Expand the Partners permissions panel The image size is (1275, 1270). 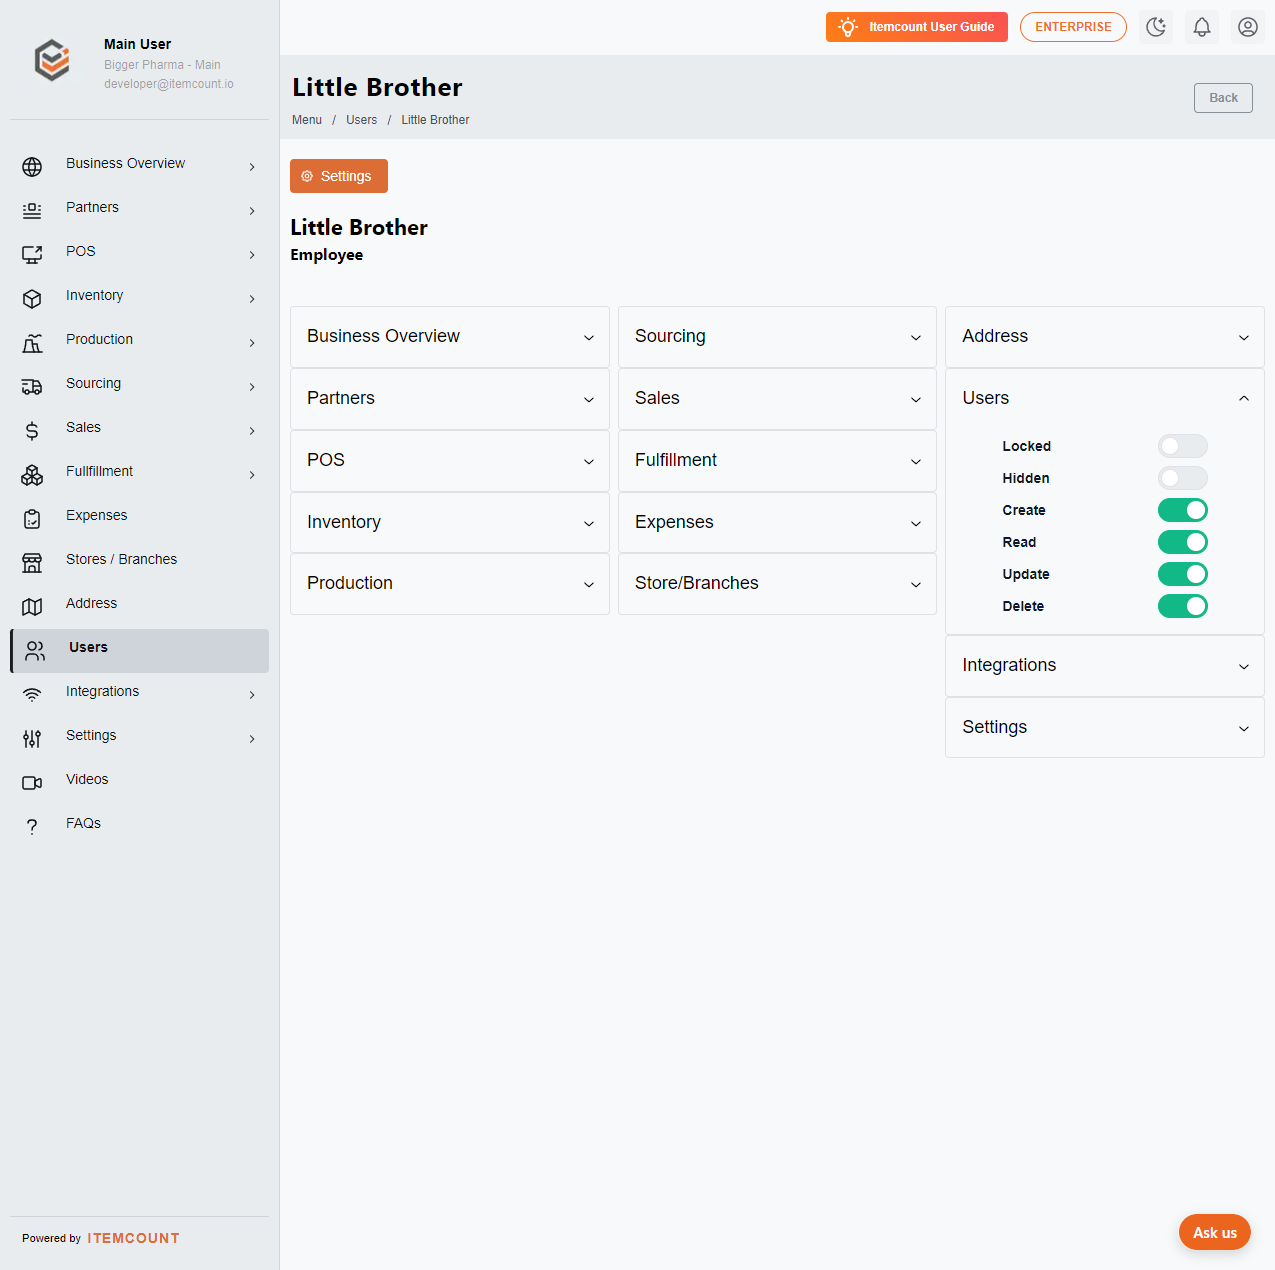(x=450, y=399)
